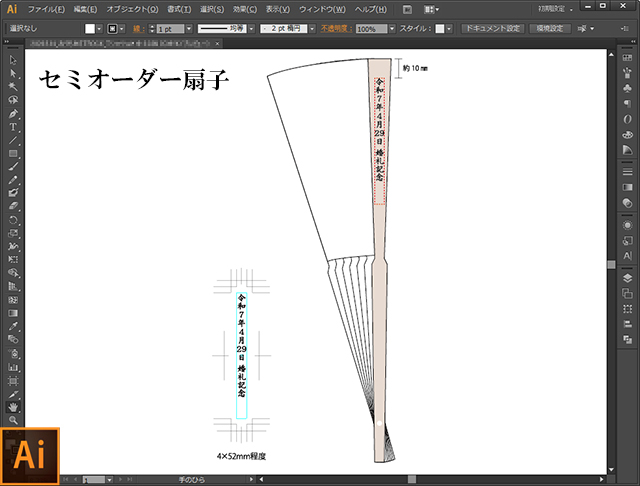Select the Mesh tool
Viewport: 640px width, 486px height.
[x=13, y=300]
